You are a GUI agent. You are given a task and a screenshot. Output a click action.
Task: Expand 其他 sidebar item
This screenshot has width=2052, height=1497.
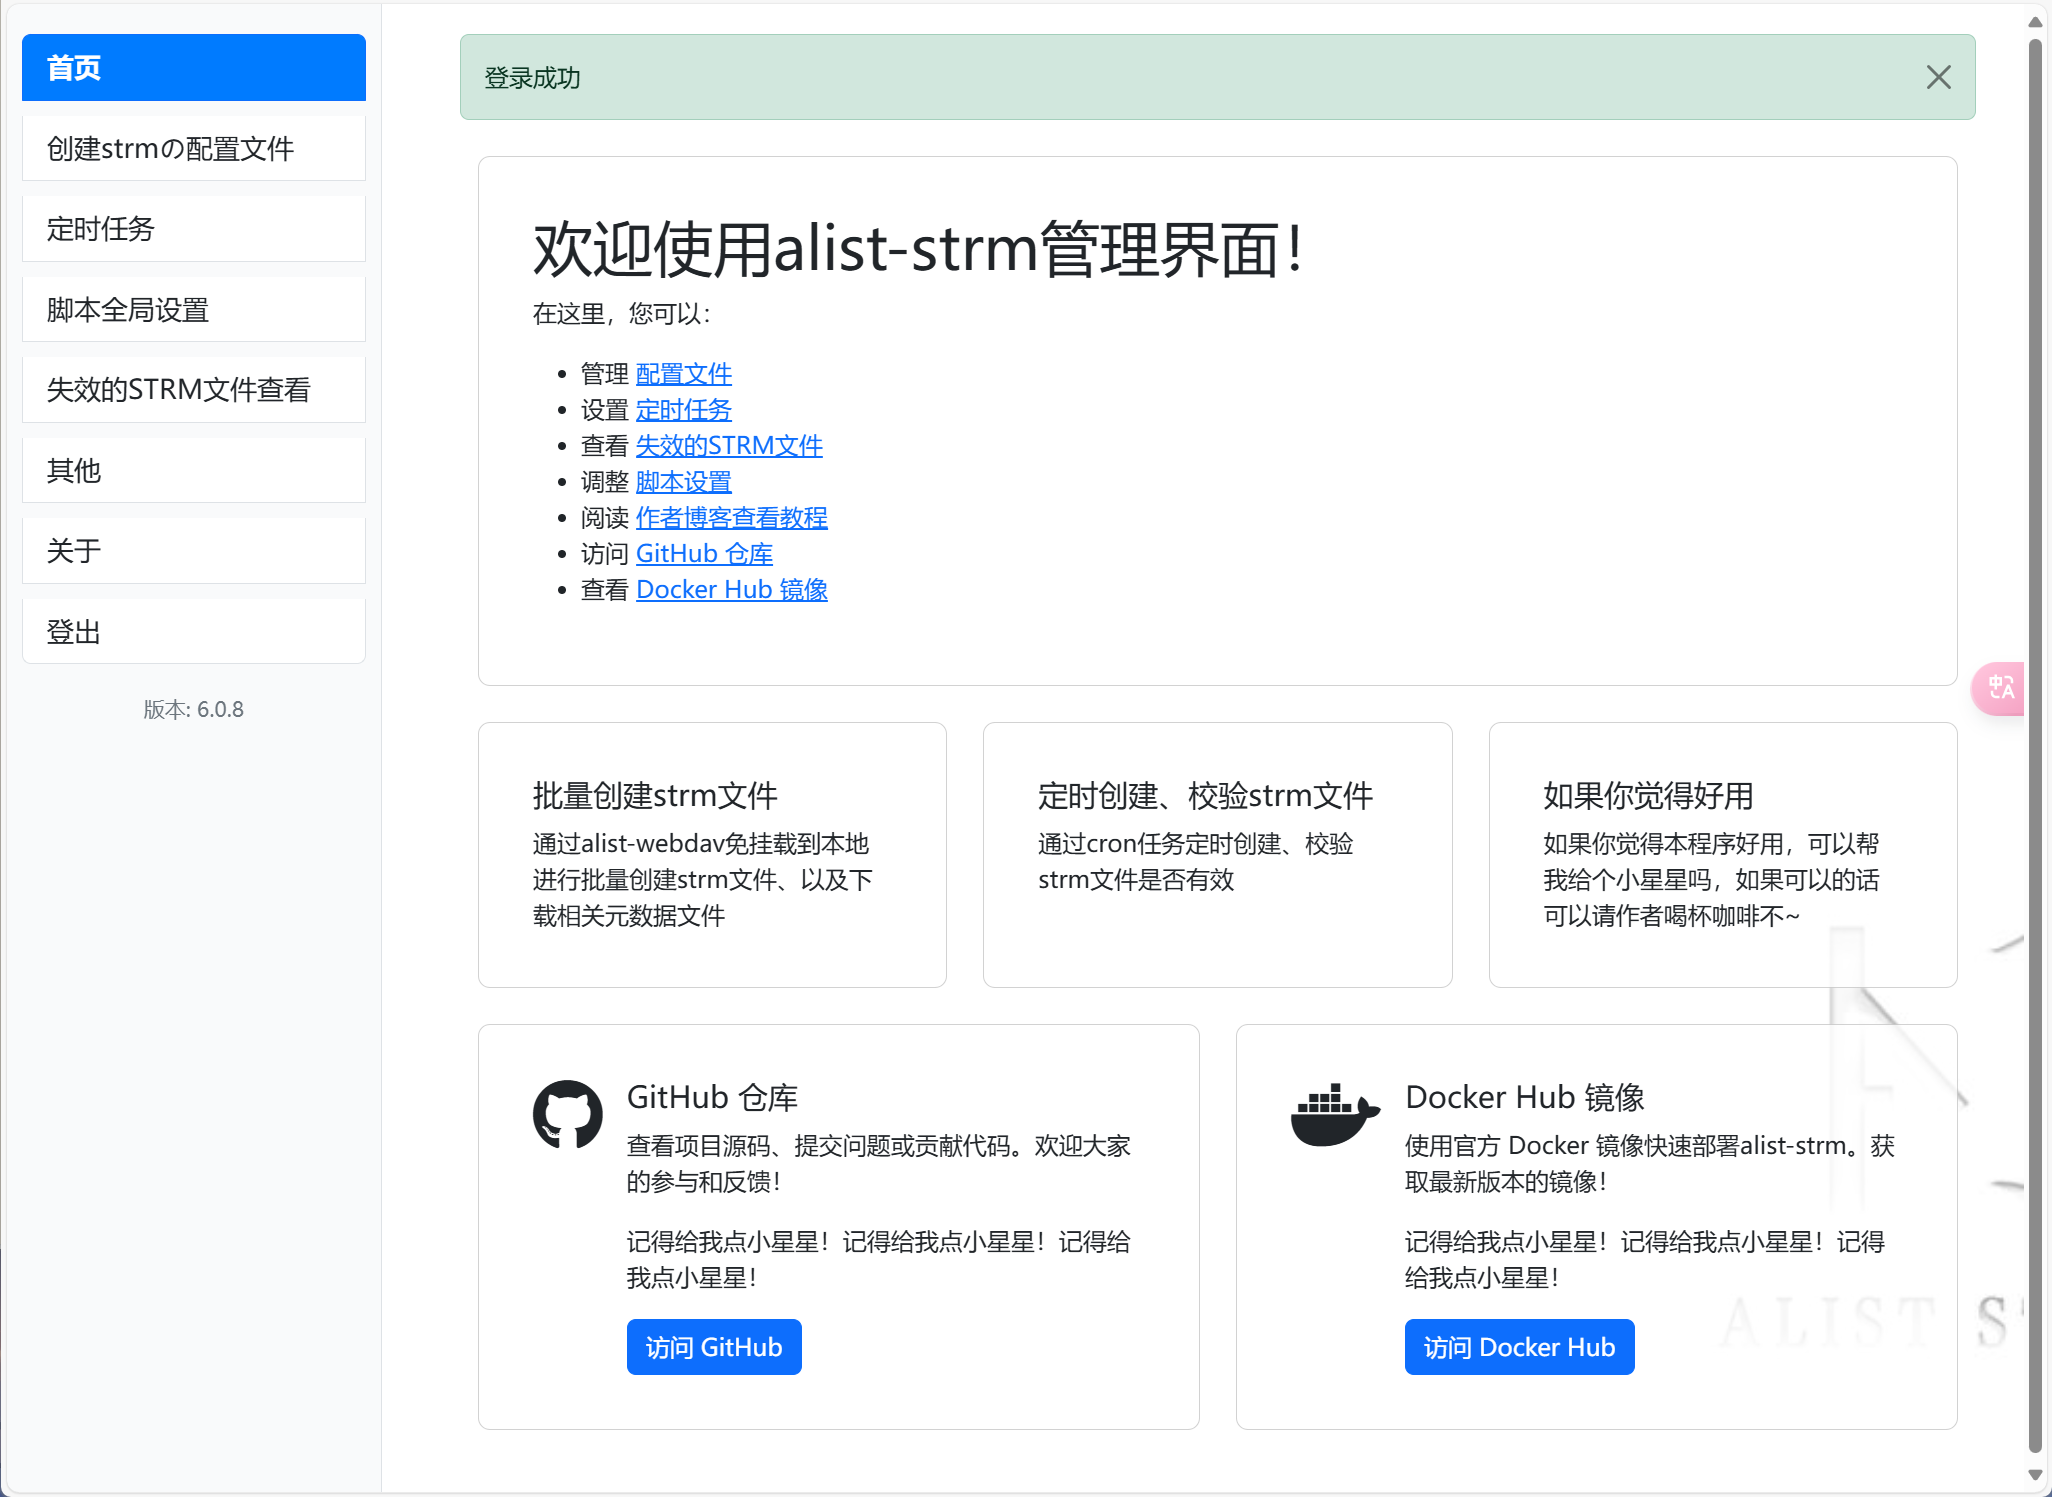tap(193, 470)
